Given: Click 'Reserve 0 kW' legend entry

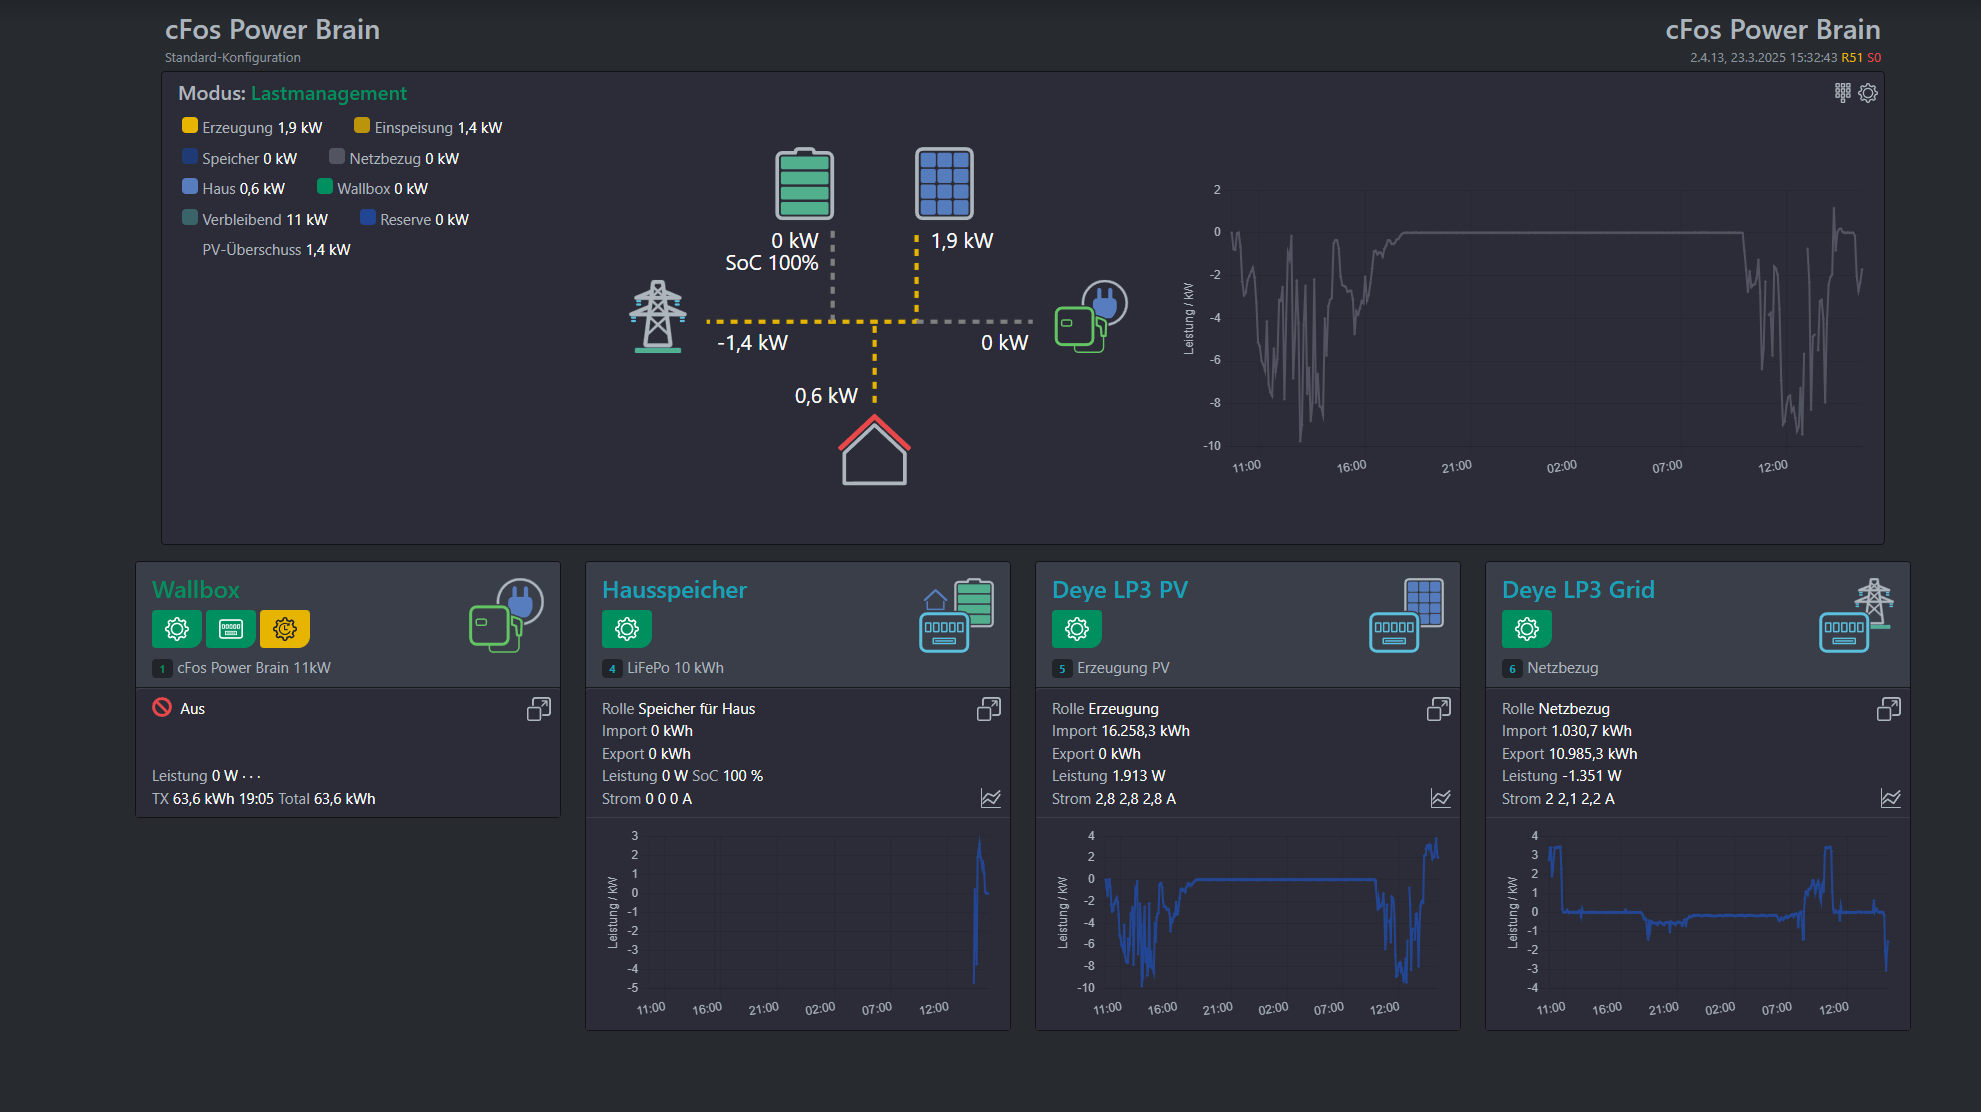Looking at the screenshot, I should click(x=414, y=220).
